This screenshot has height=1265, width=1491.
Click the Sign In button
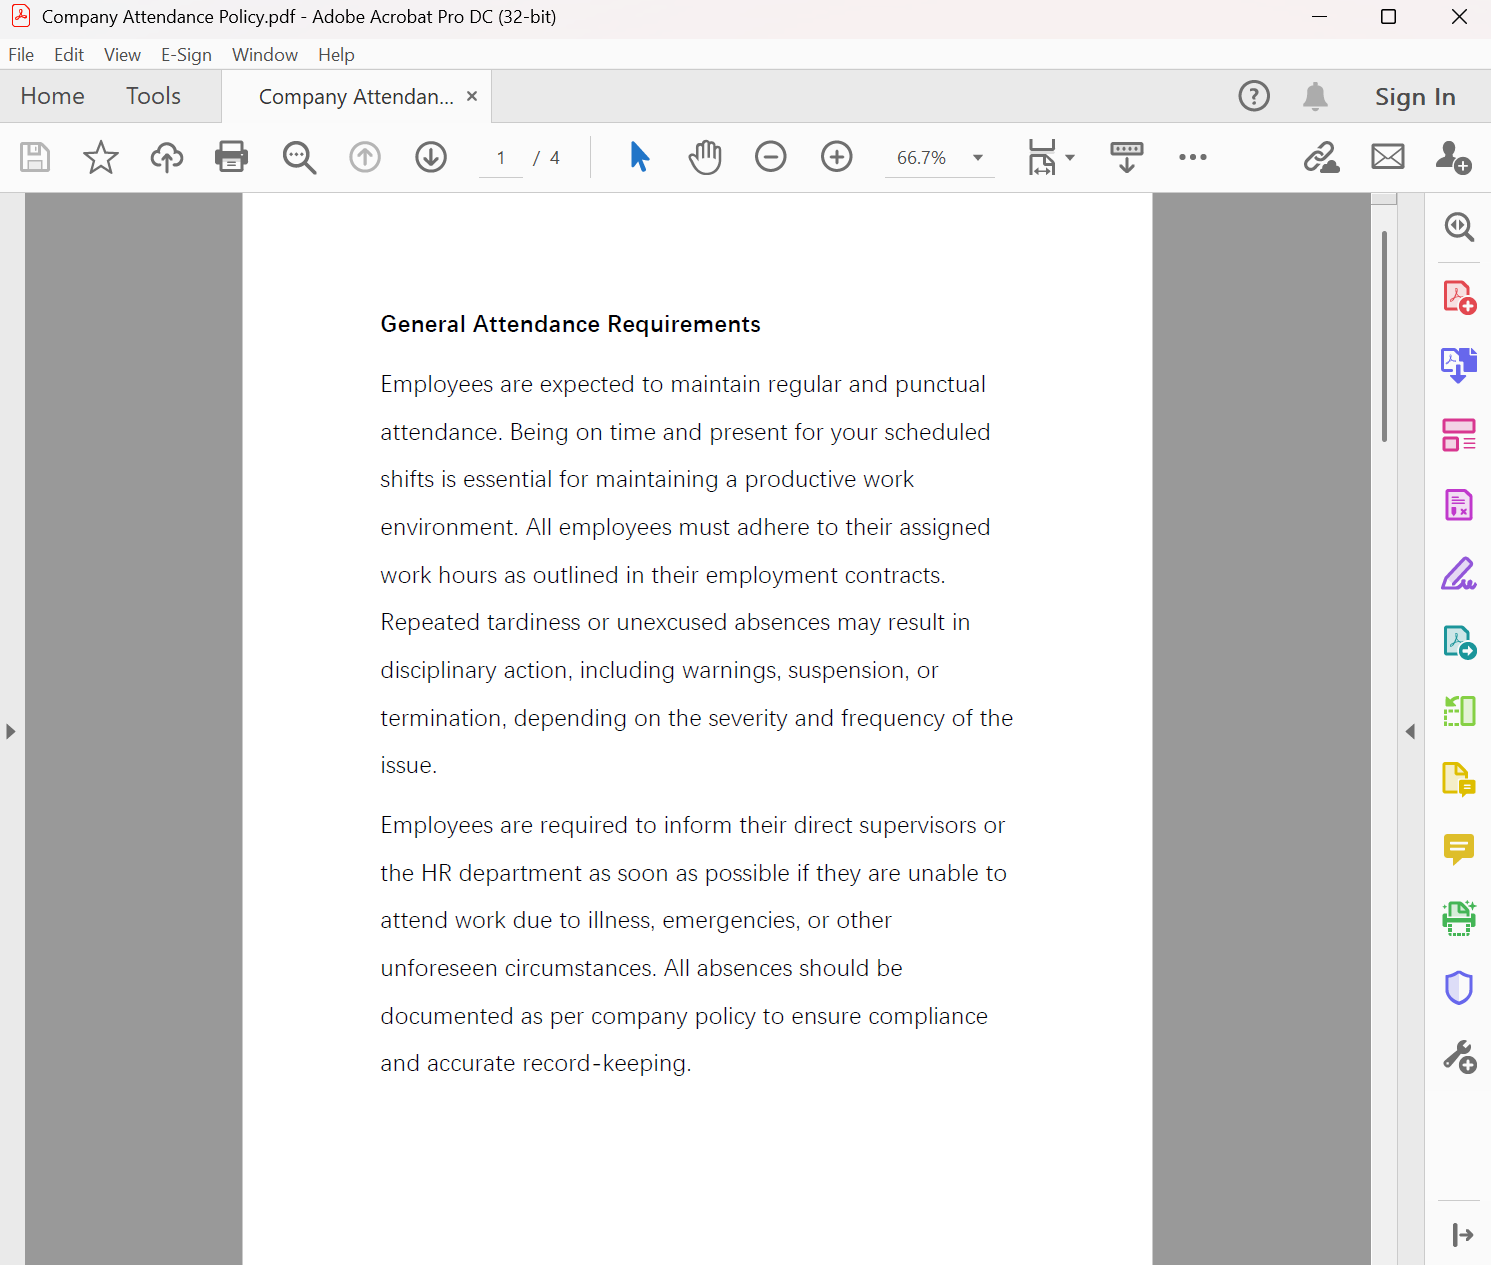click(x=1415, y=96)
